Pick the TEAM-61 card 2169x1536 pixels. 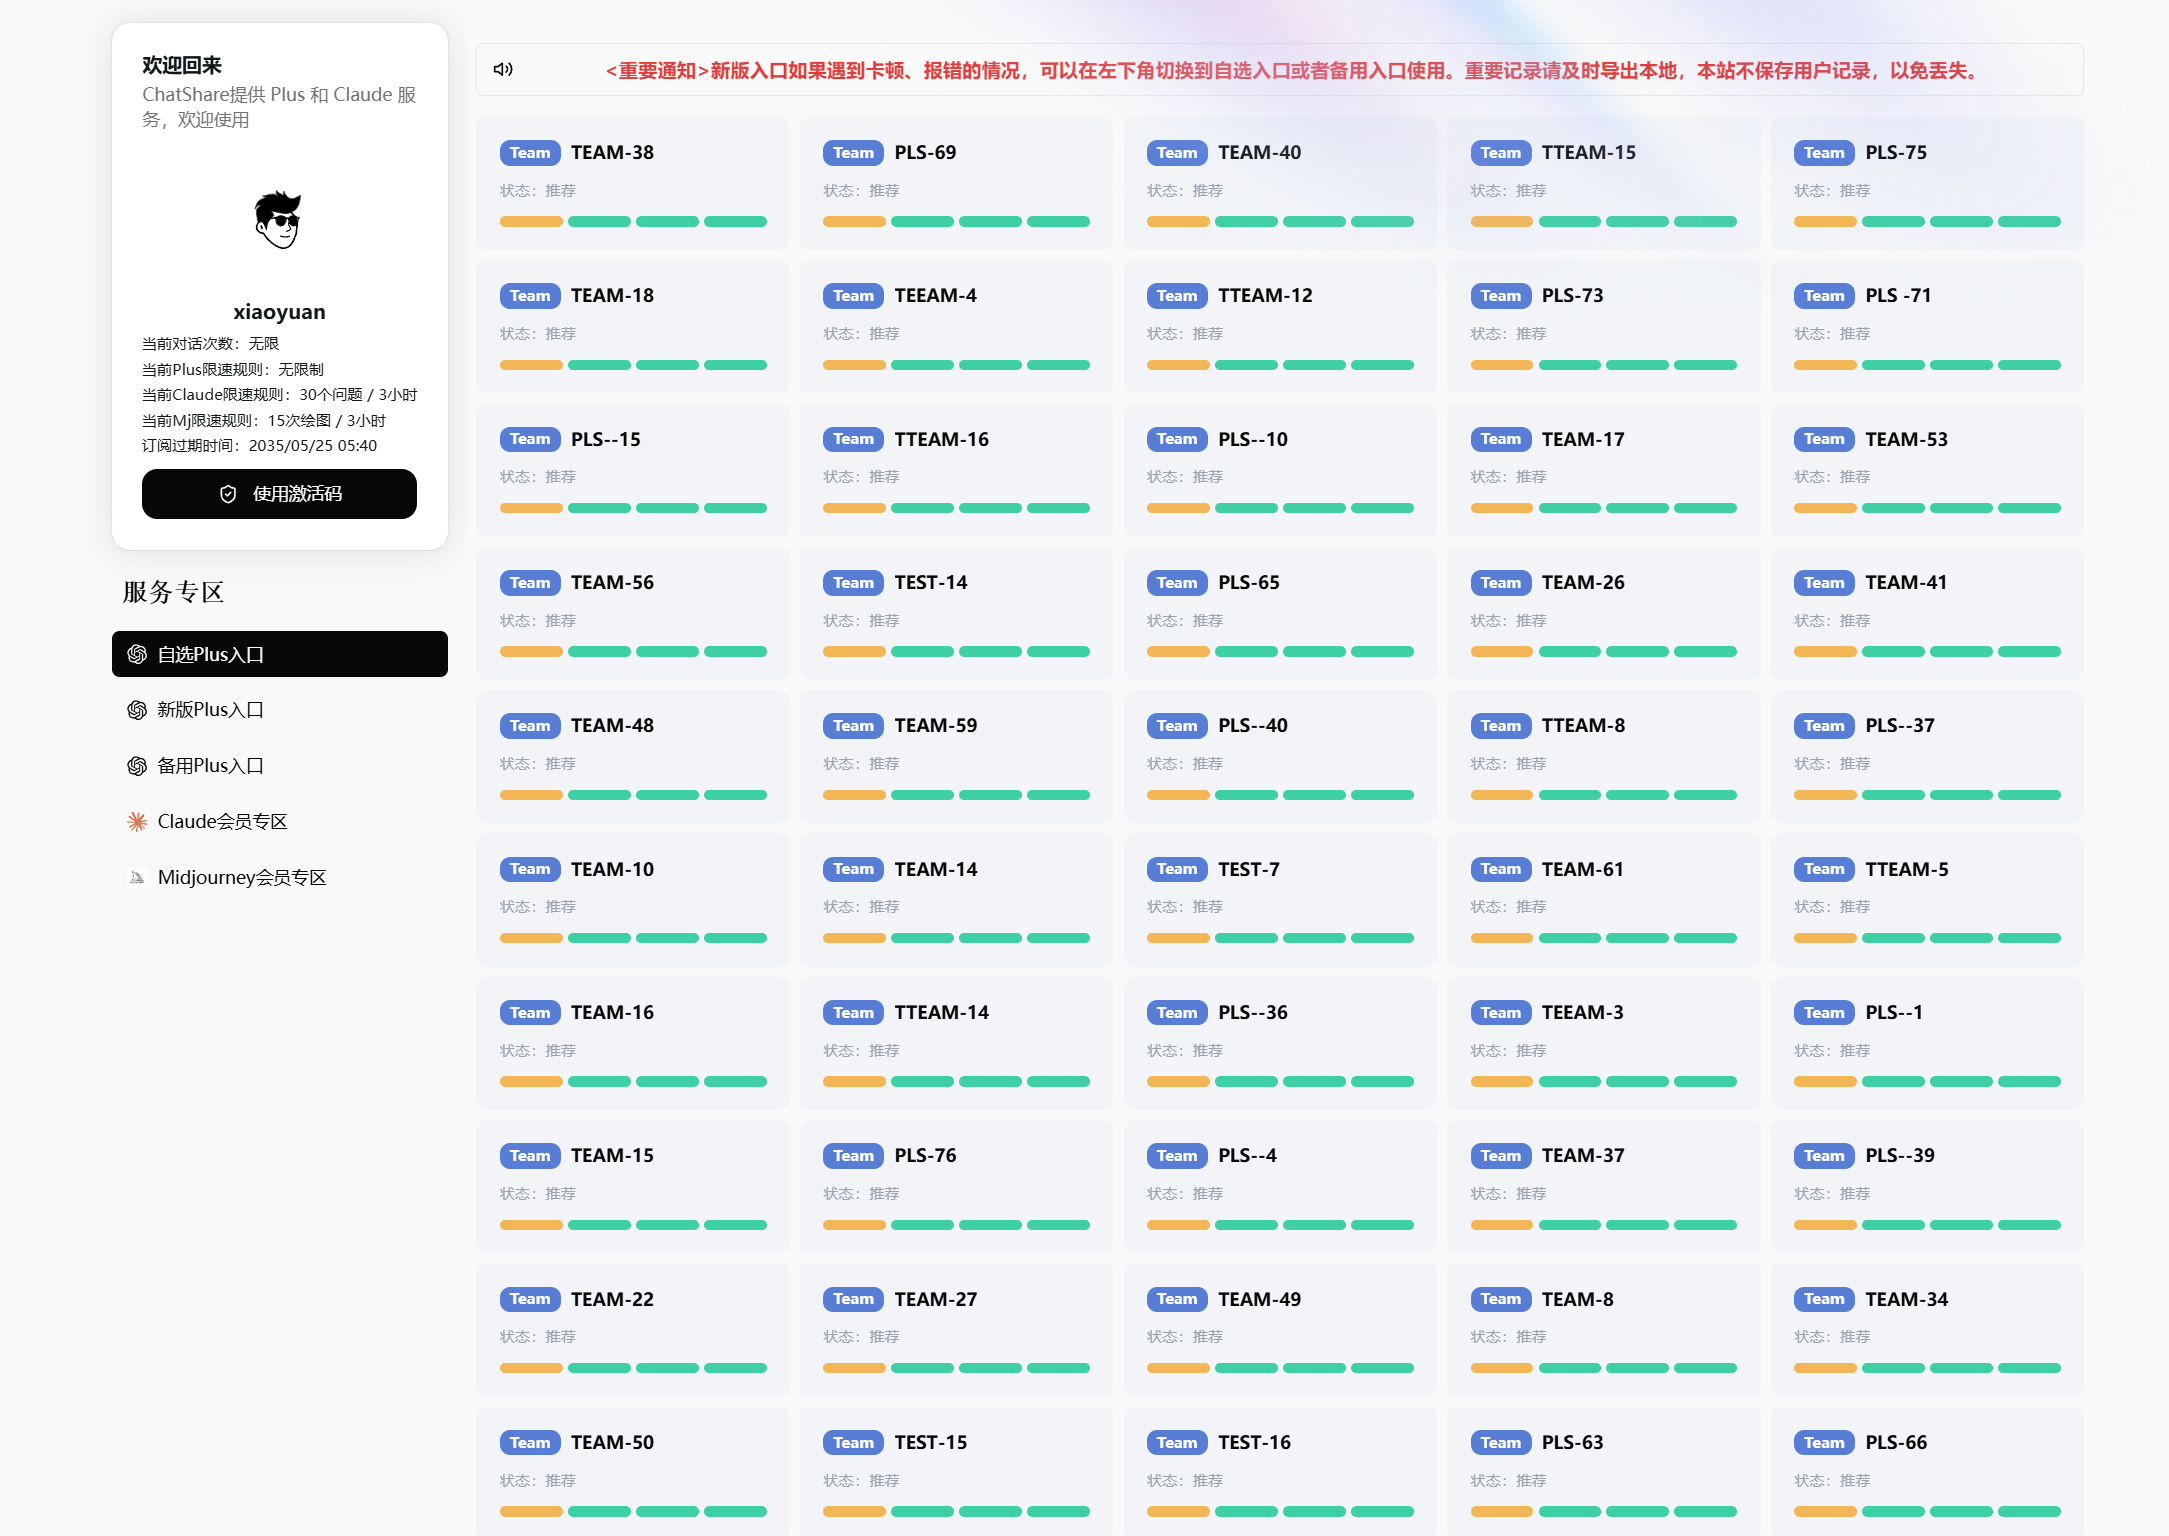pos(1603,899)
